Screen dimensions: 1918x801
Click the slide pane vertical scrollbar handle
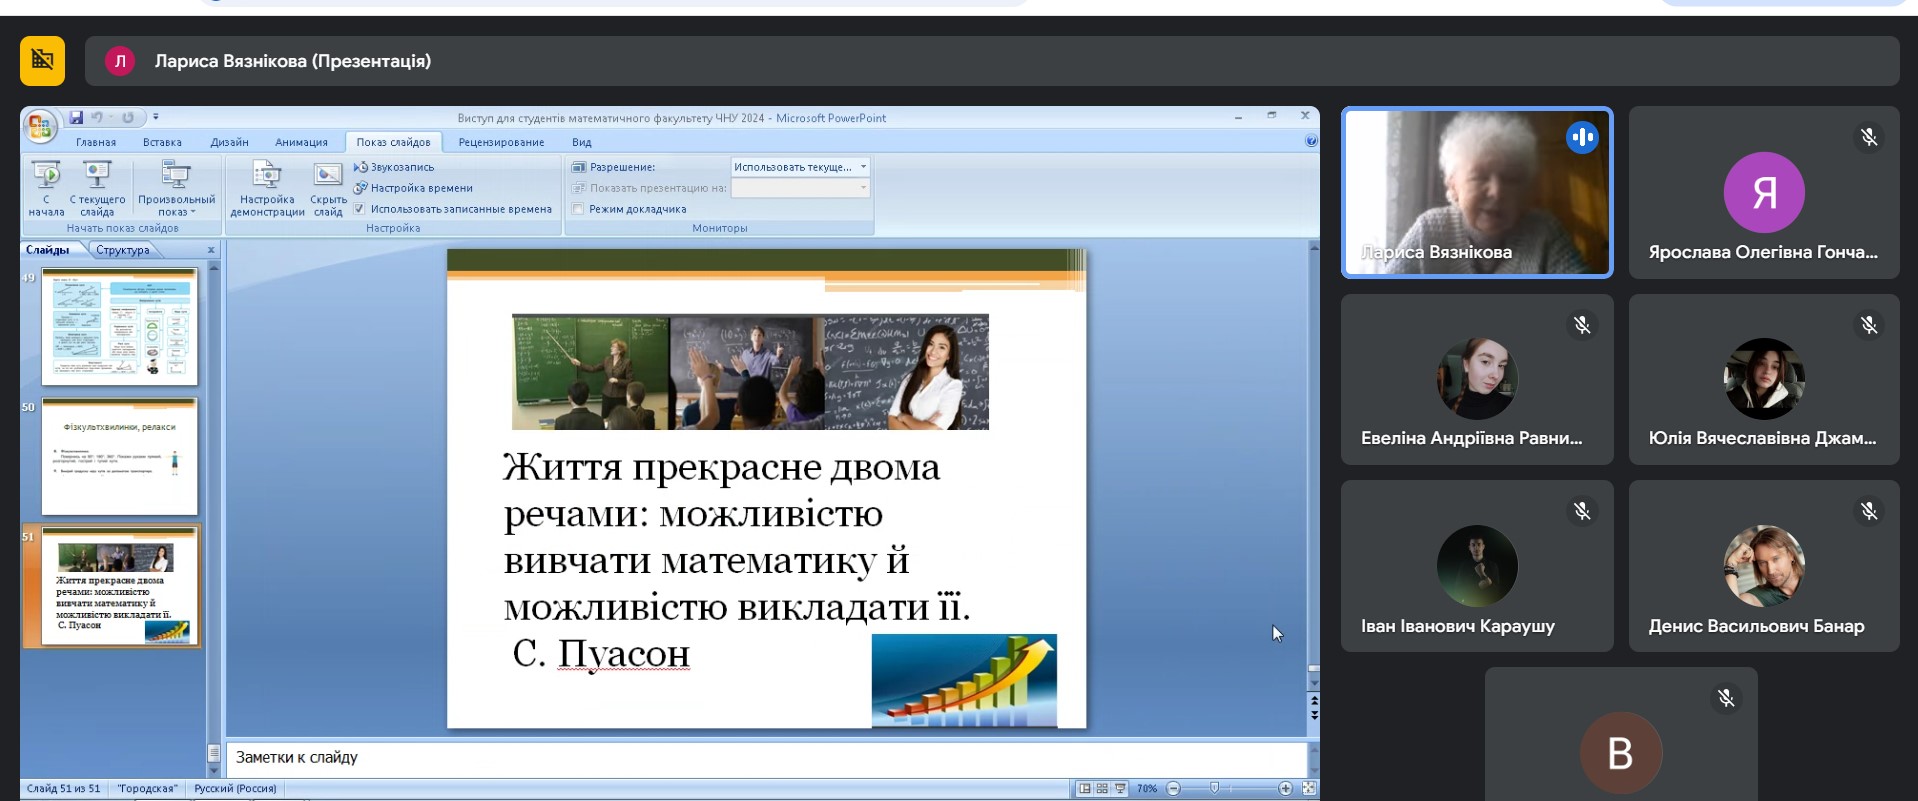(213, 753)
